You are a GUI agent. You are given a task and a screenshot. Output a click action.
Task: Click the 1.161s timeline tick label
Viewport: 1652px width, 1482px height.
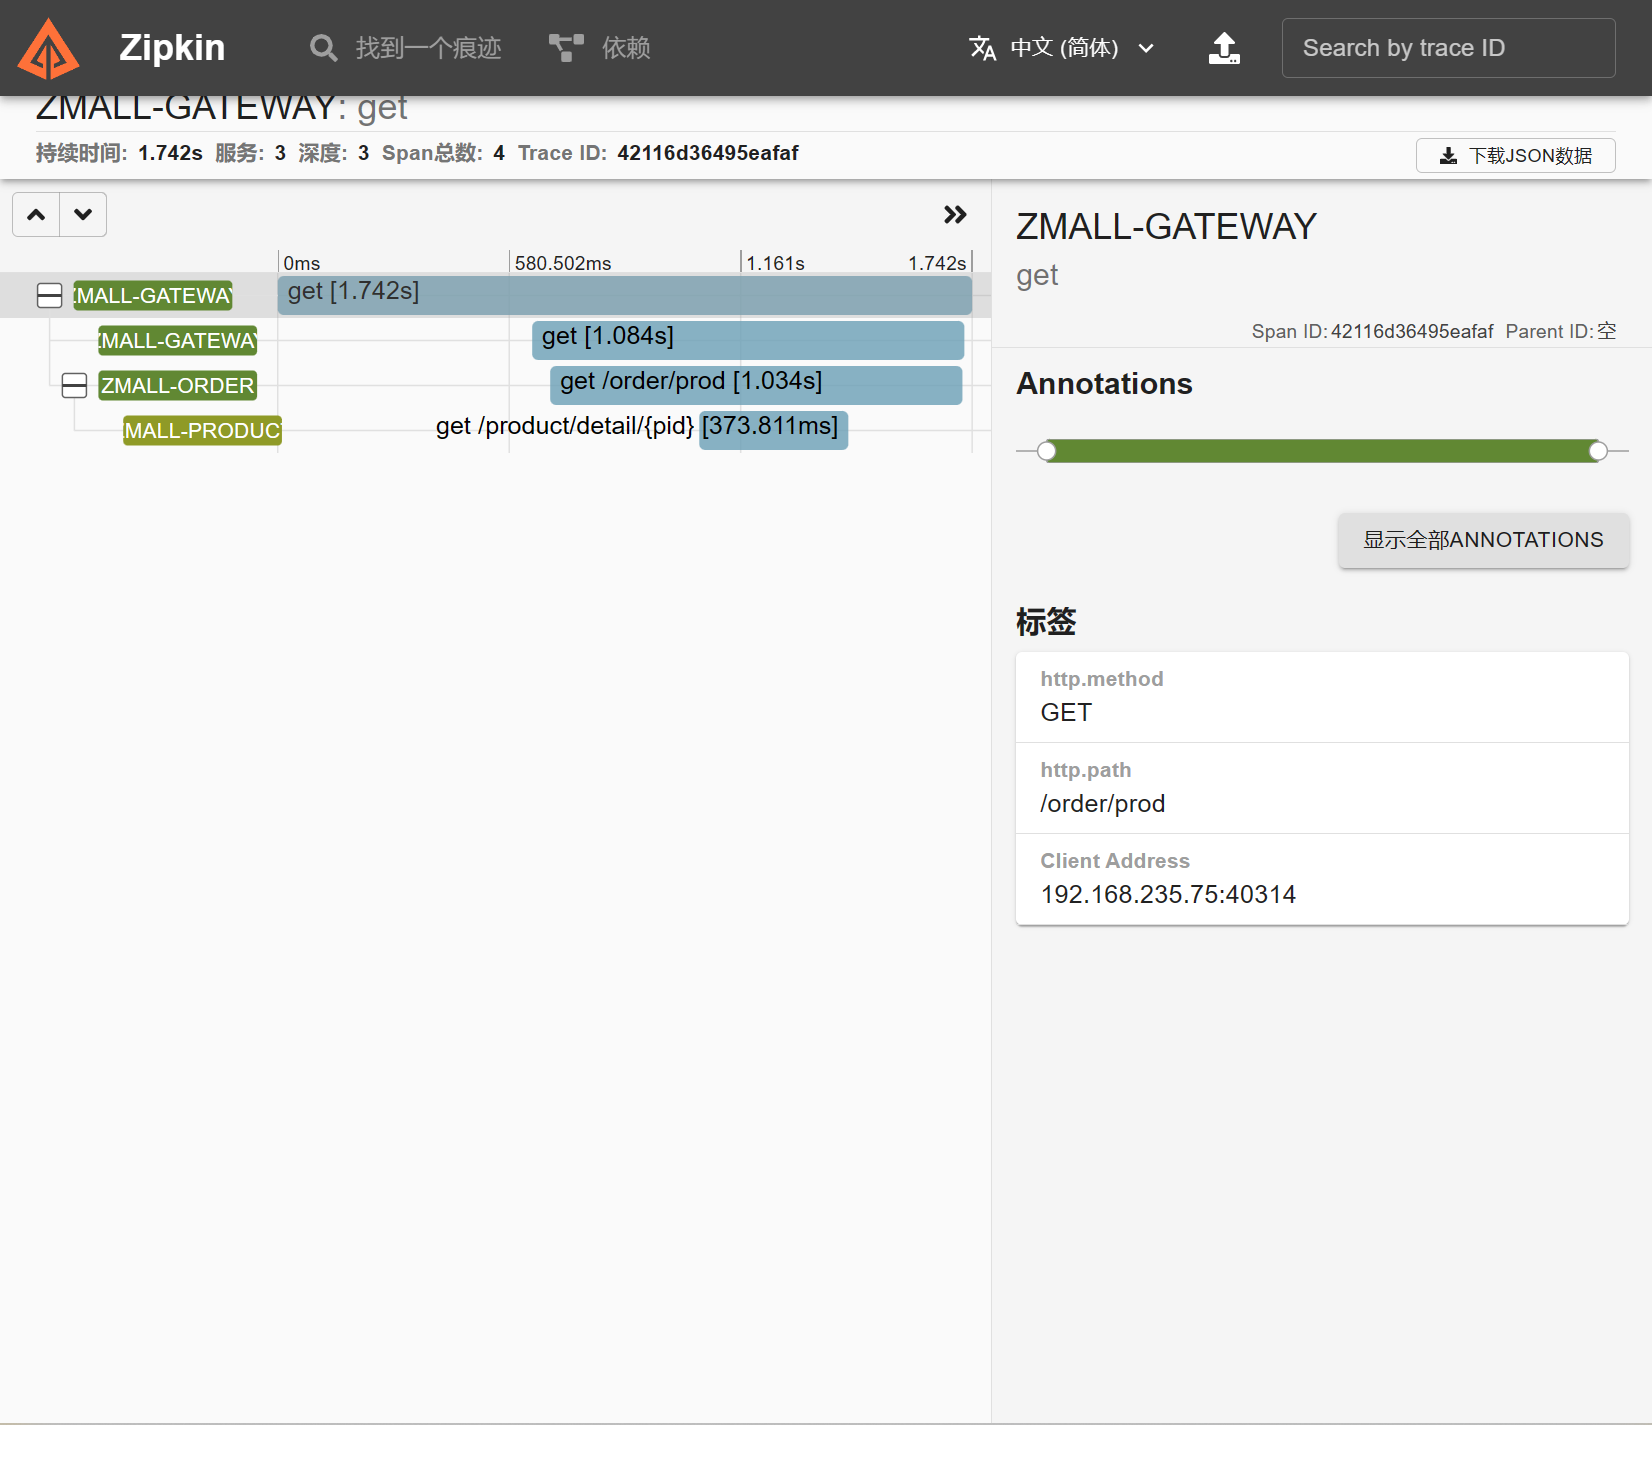[x=775, y=263]
